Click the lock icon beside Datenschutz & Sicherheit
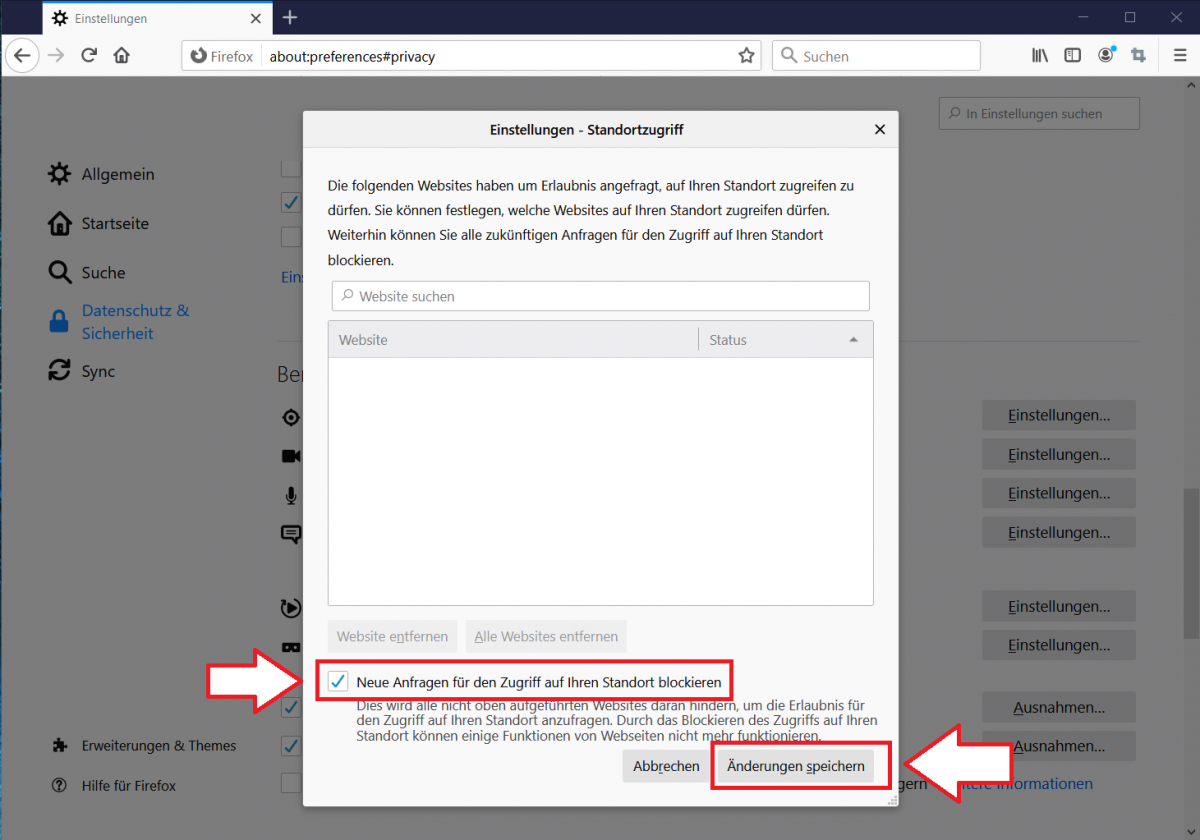Viewport: 1200px width, 840px height. 58,321
